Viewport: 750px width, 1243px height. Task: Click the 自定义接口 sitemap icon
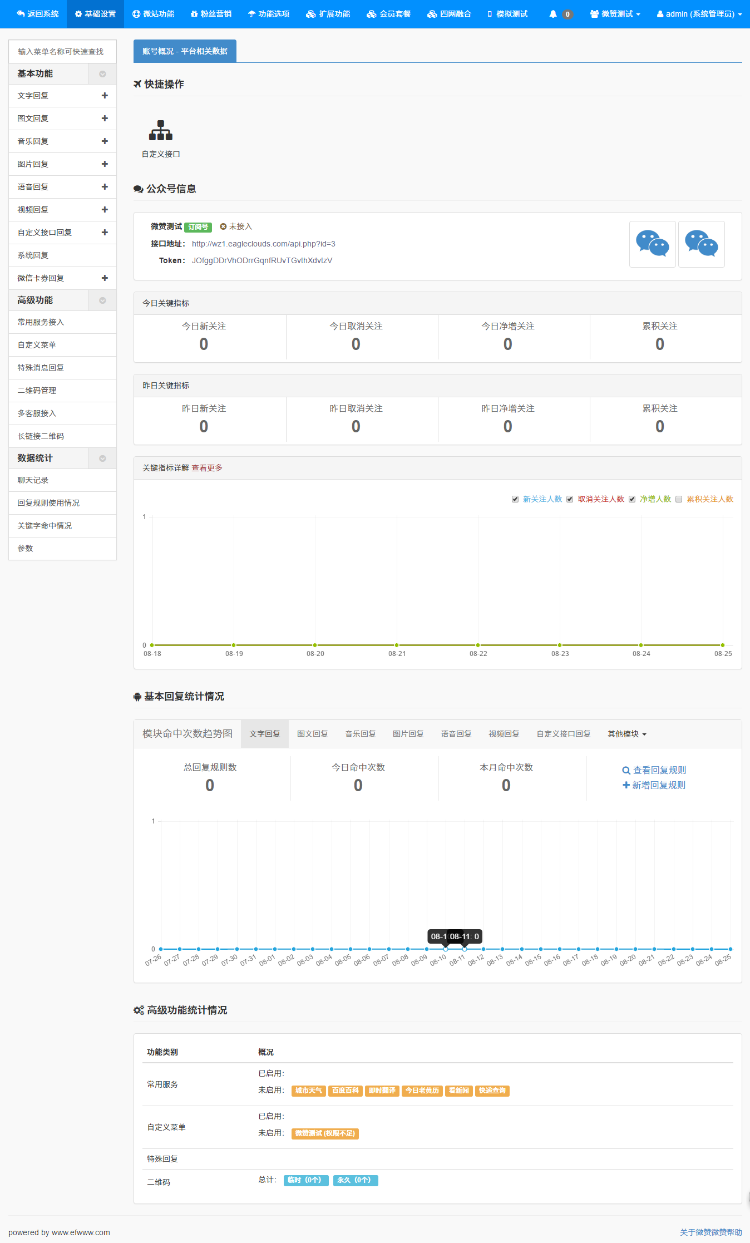click(x=160, y=131)
